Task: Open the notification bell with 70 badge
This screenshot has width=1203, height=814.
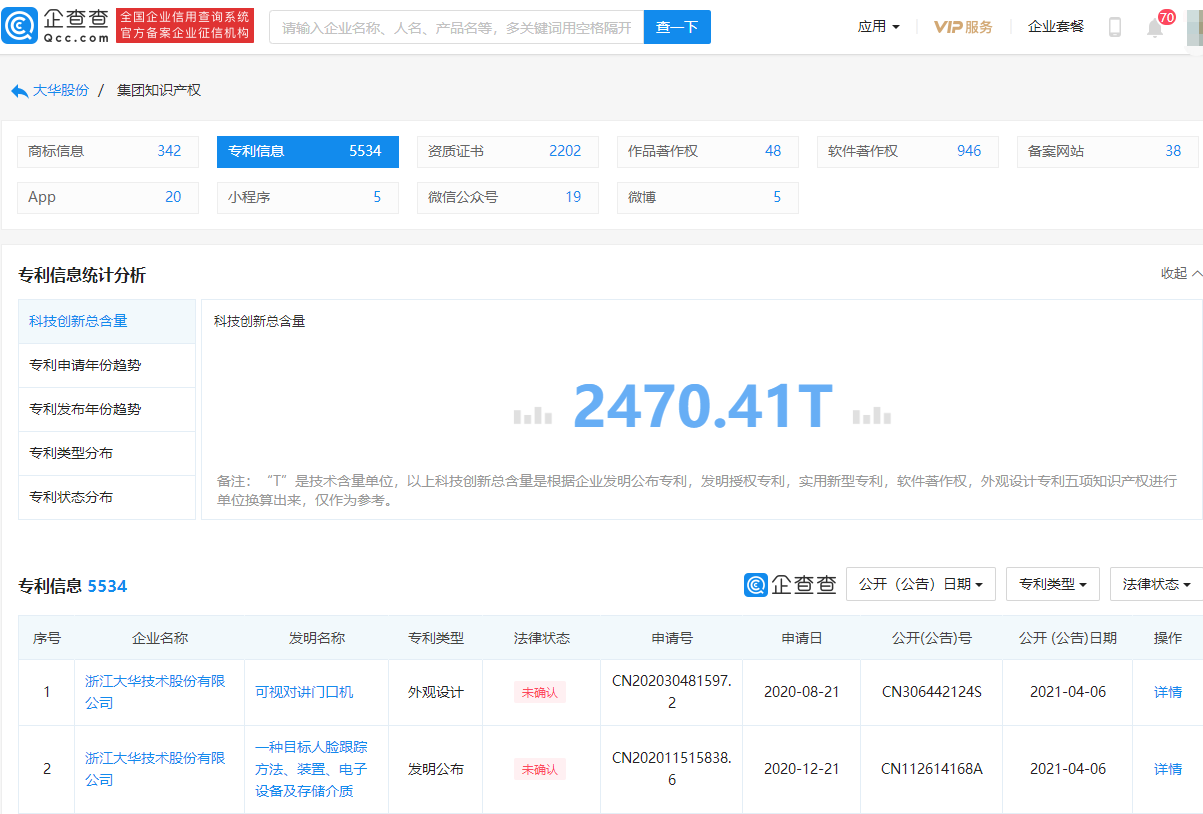Action: click(x=1155, y=27)
